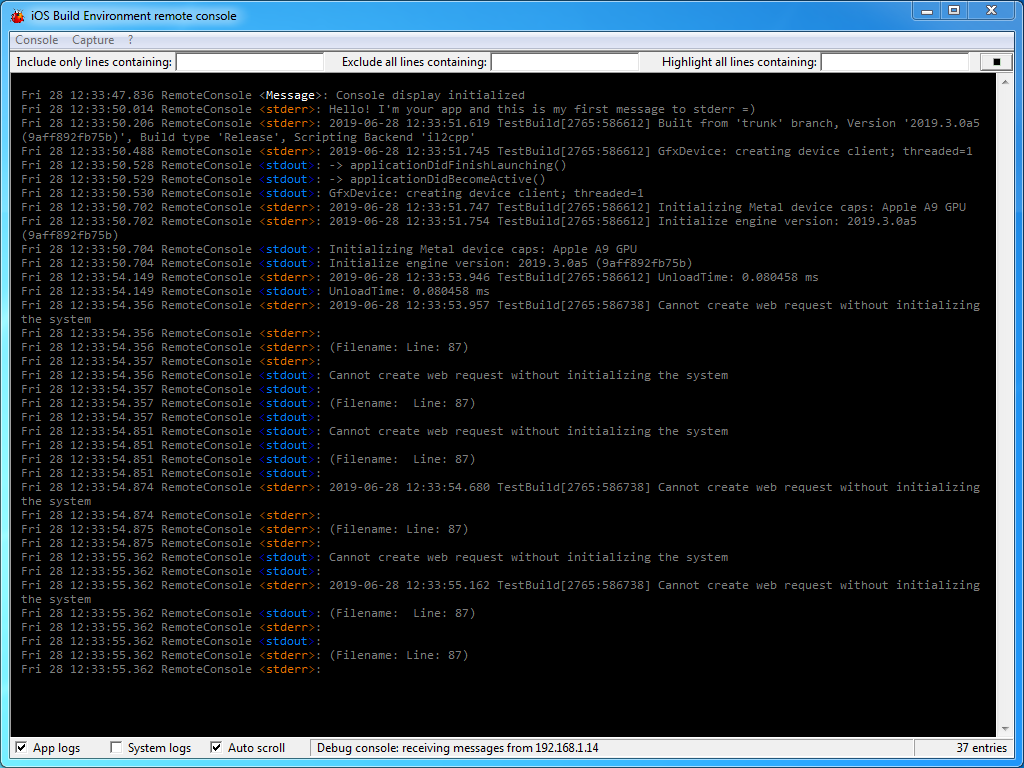Disable the Auto scroll checkbox
Image resolution: width=1024 pixels, height=768 pixels.
[216, 748]
